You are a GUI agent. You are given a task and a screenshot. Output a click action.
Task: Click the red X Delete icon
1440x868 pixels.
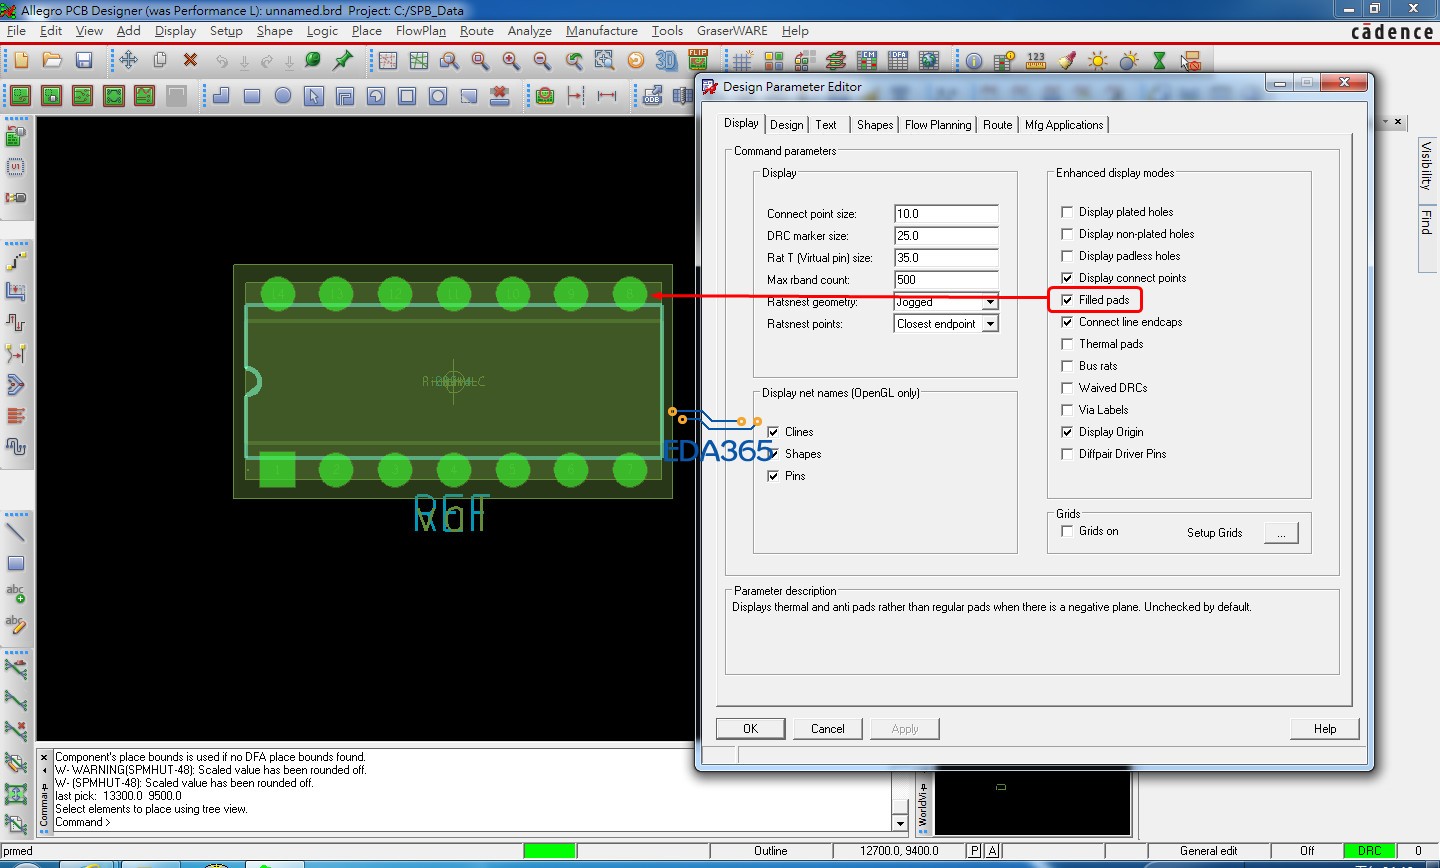point(190,61)
